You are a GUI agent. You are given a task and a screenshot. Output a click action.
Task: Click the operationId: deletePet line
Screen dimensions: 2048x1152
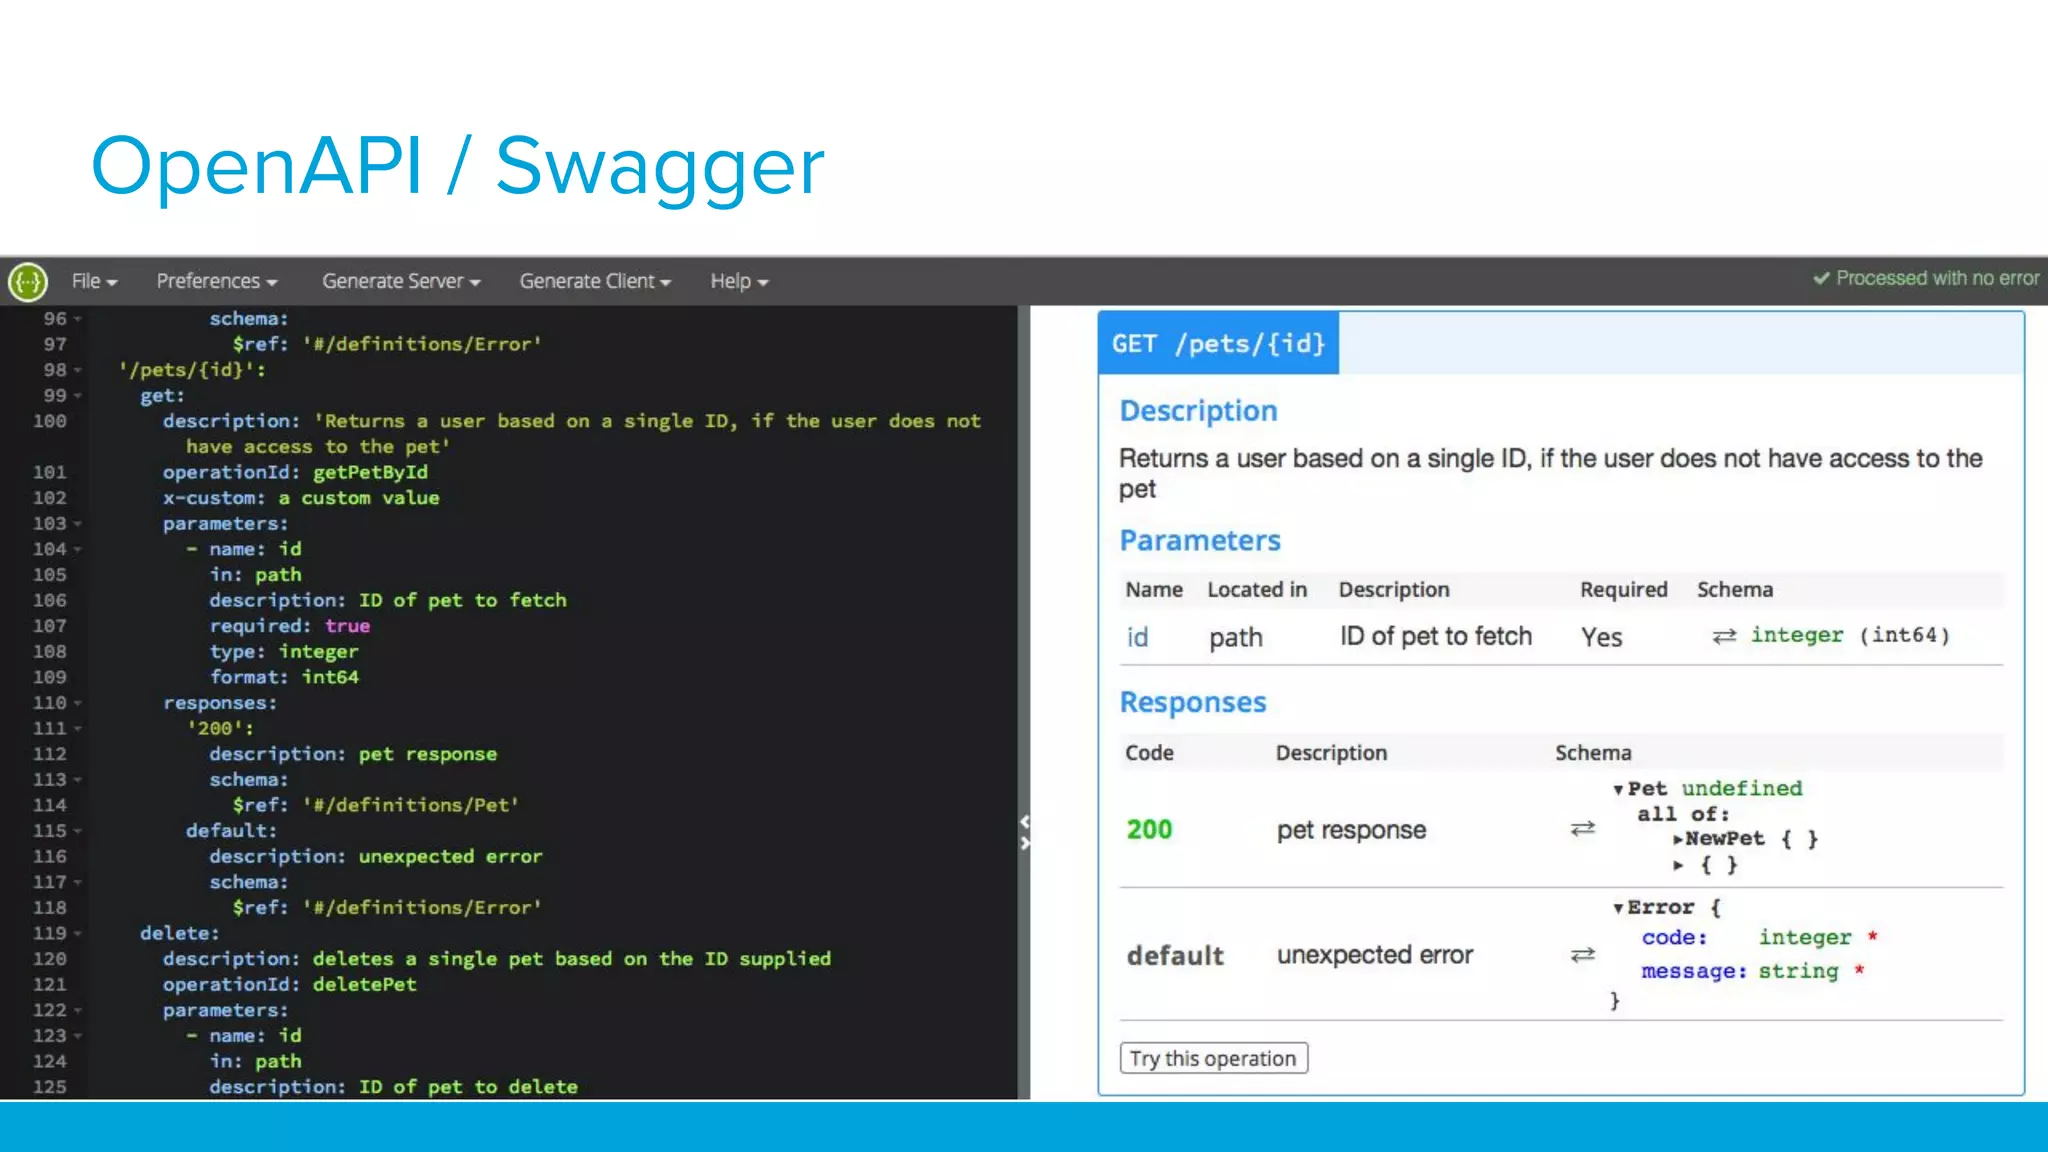[x=290, y=985]
